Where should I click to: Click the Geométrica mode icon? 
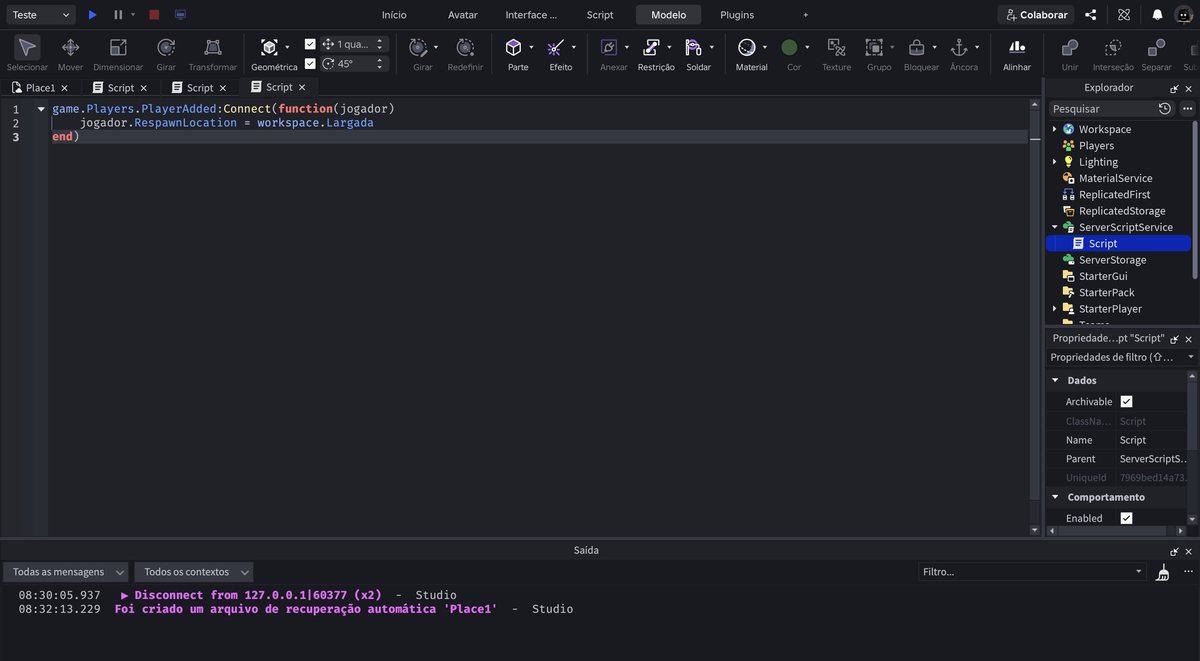tap(269, 47)
